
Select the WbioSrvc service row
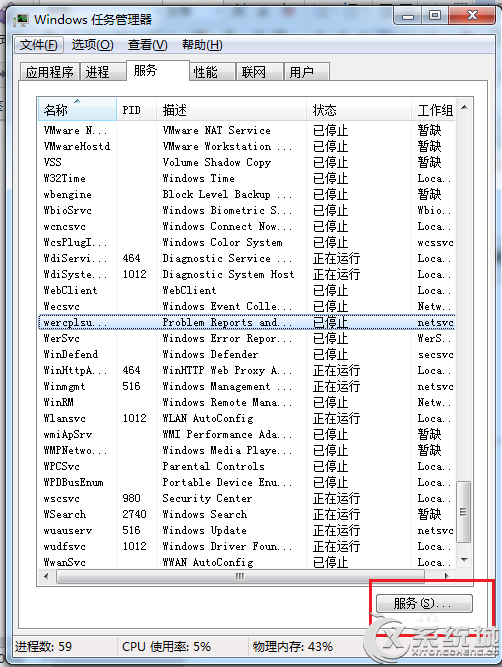[246, 211]
